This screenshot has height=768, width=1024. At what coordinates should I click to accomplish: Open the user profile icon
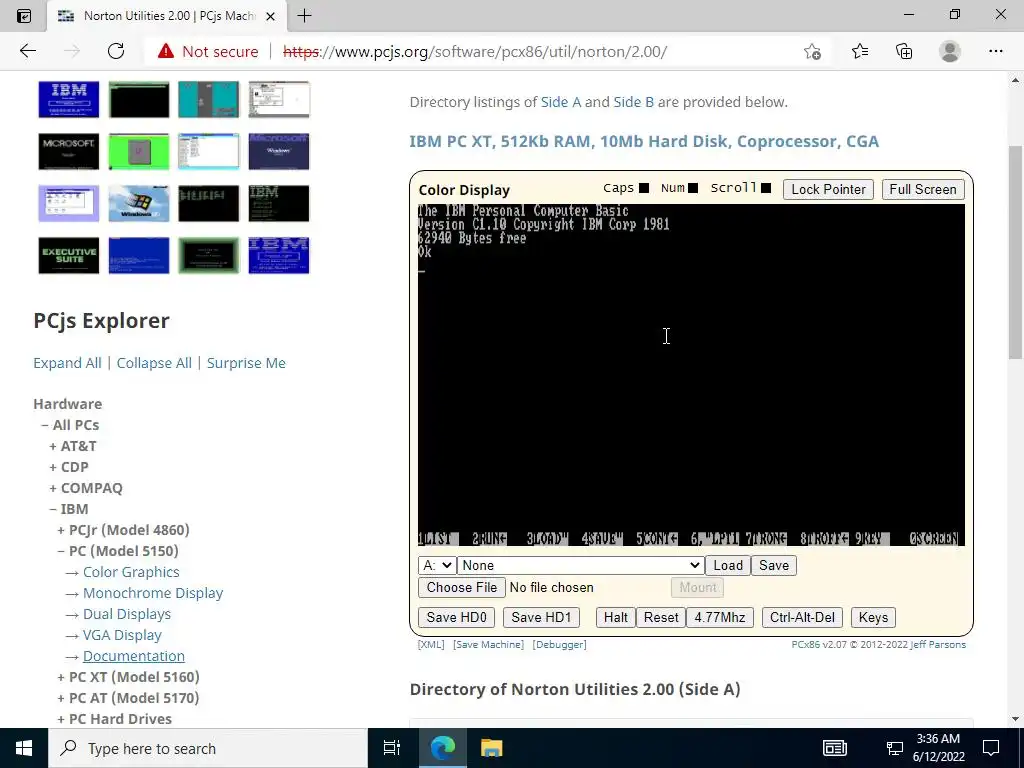pos(950,51)
